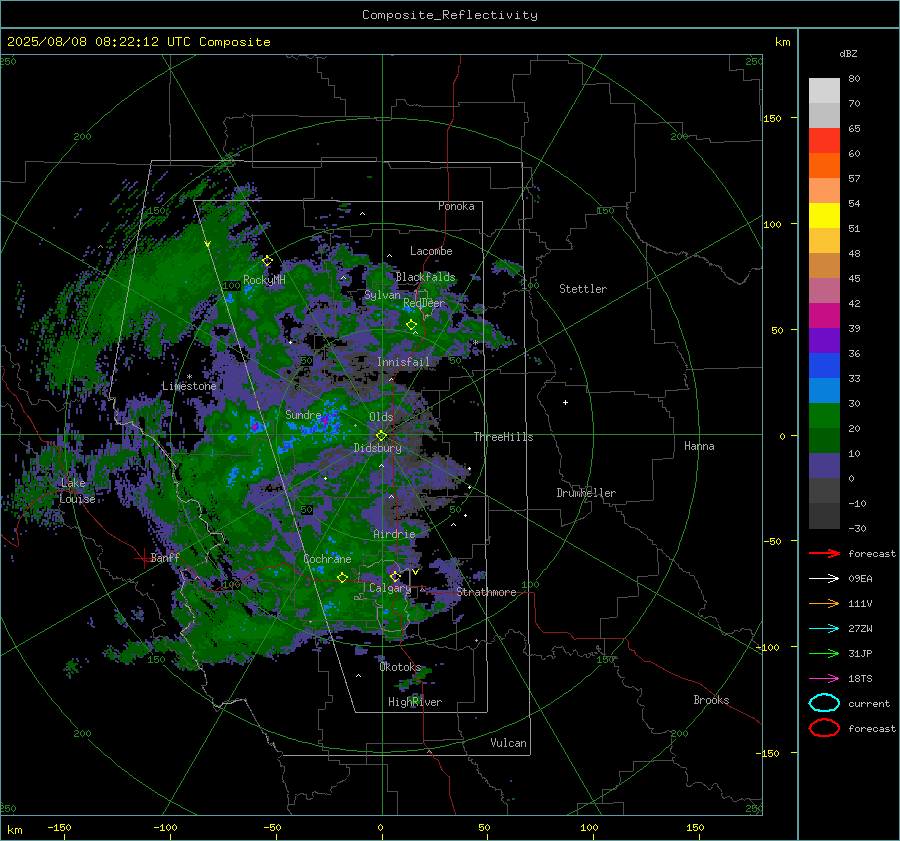The image size is (900, 841).
Task: Click the Sundre map label
Action: (x=303, y=414)
